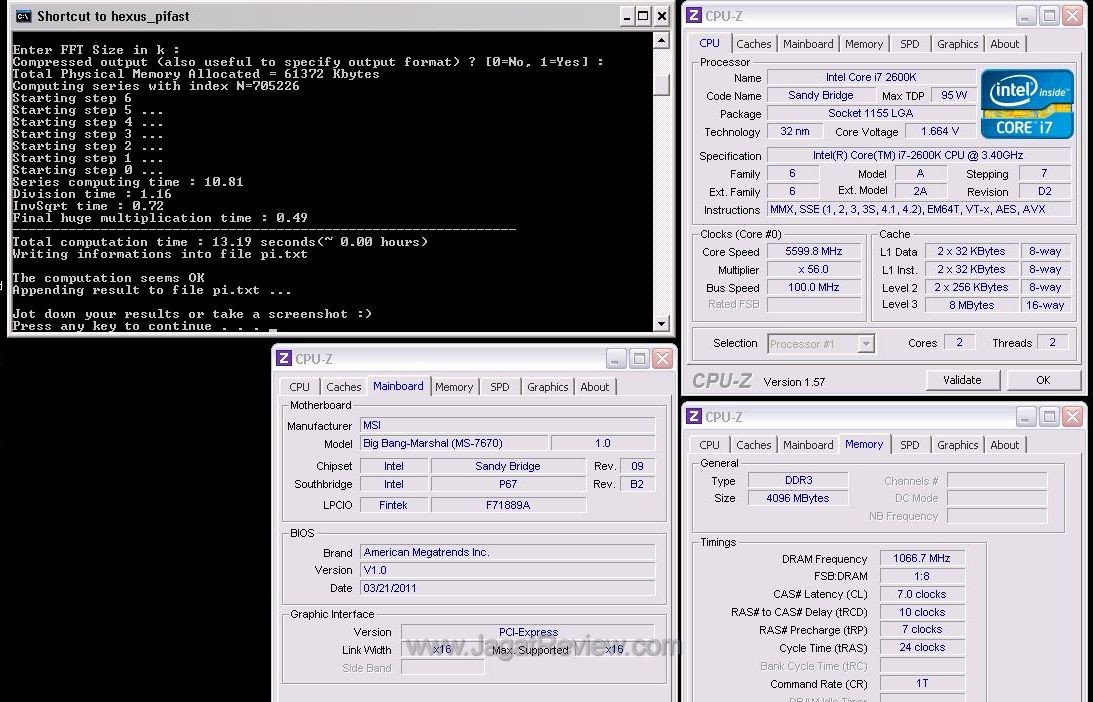The image size is (1093, 702).
Task: Click the OK button in CPU-Z
Action: tap(1043, 380)
